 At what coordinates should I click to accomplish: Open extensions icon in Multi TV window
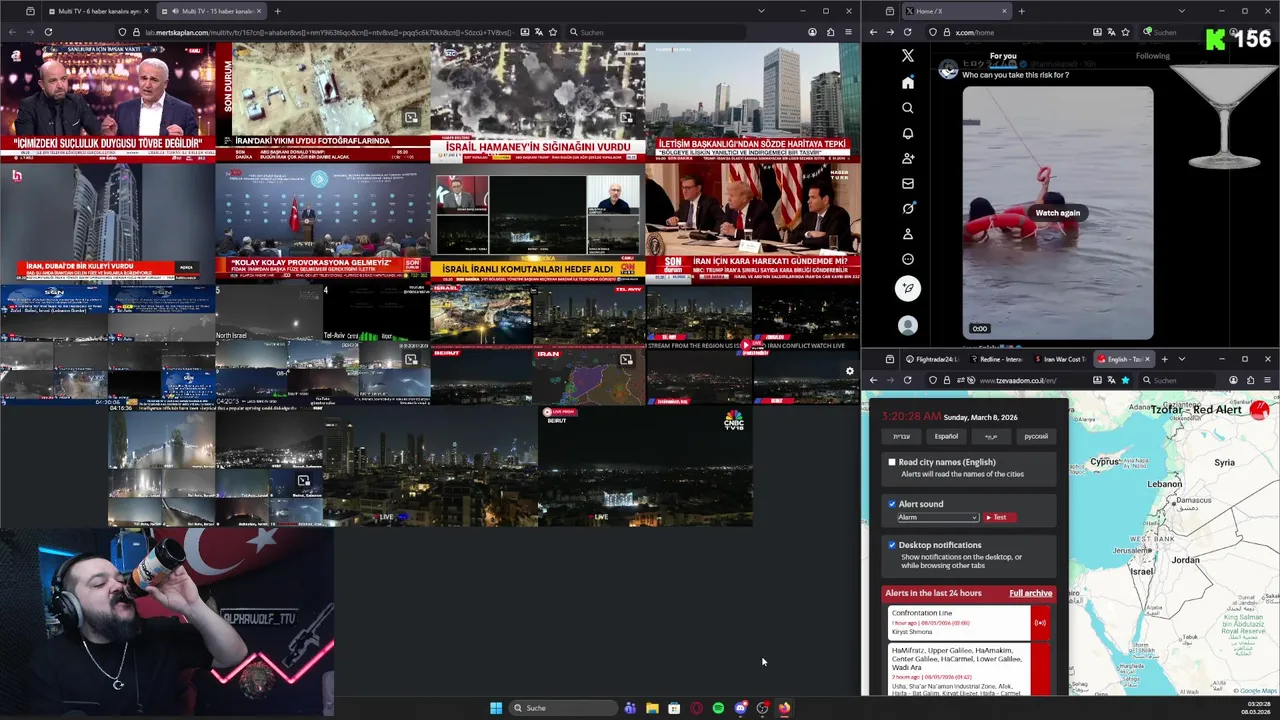(x=830, y=32)
